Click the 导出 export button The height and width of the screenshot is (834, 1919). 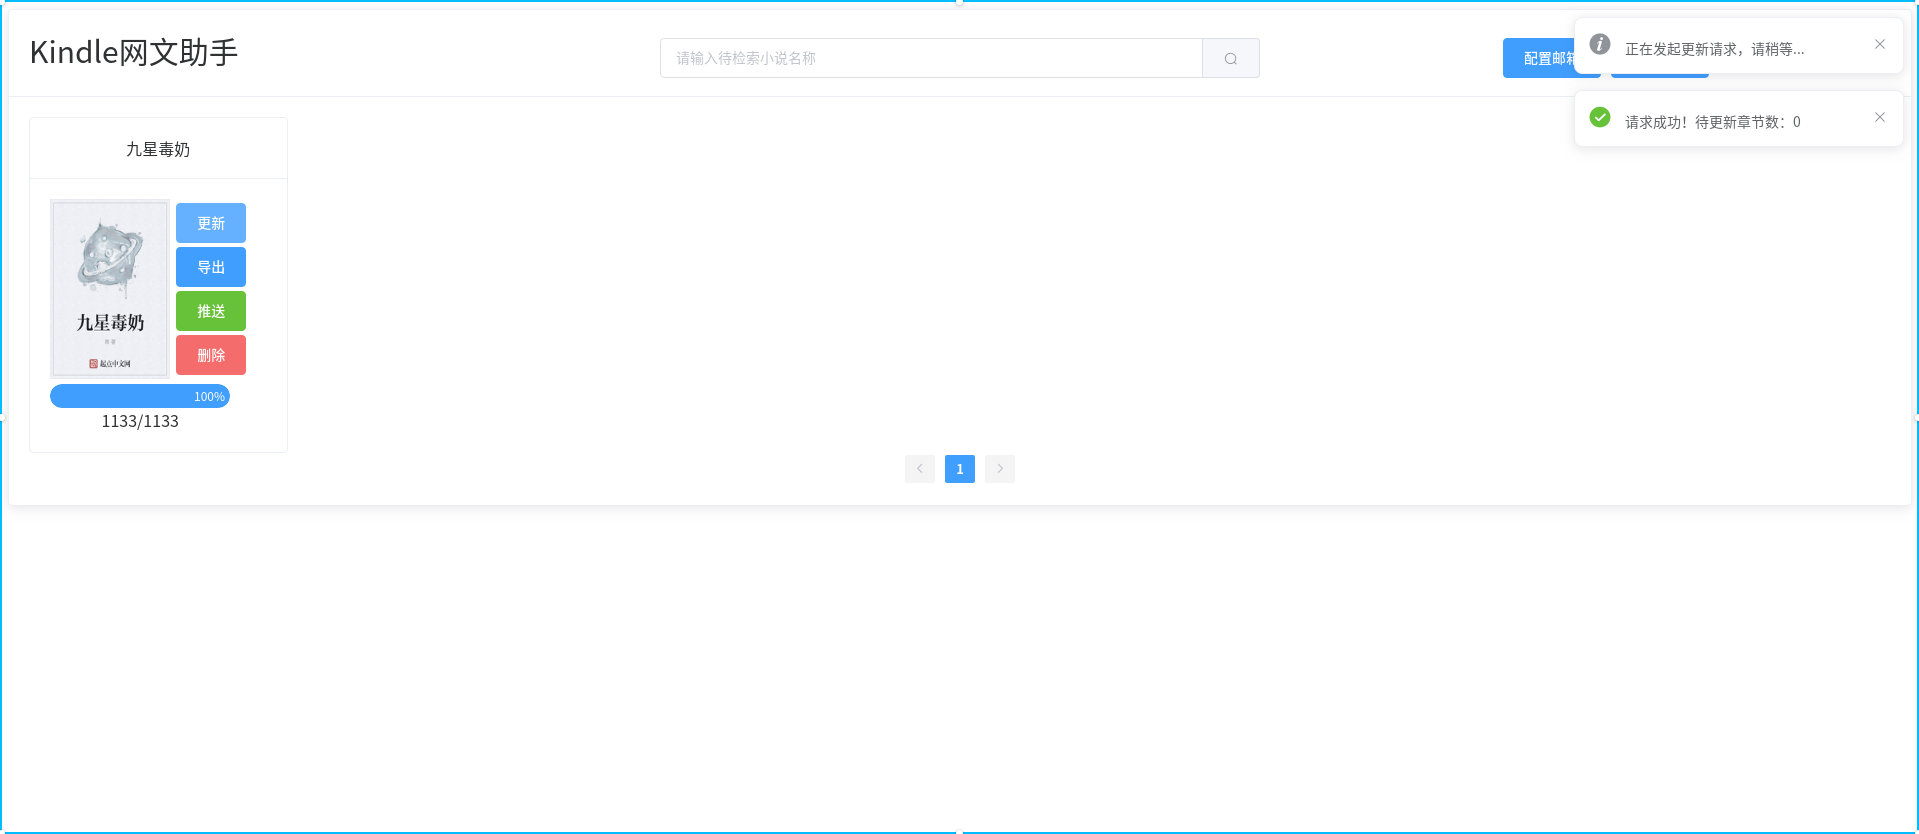pyautogui.click(x=211, y=267)
